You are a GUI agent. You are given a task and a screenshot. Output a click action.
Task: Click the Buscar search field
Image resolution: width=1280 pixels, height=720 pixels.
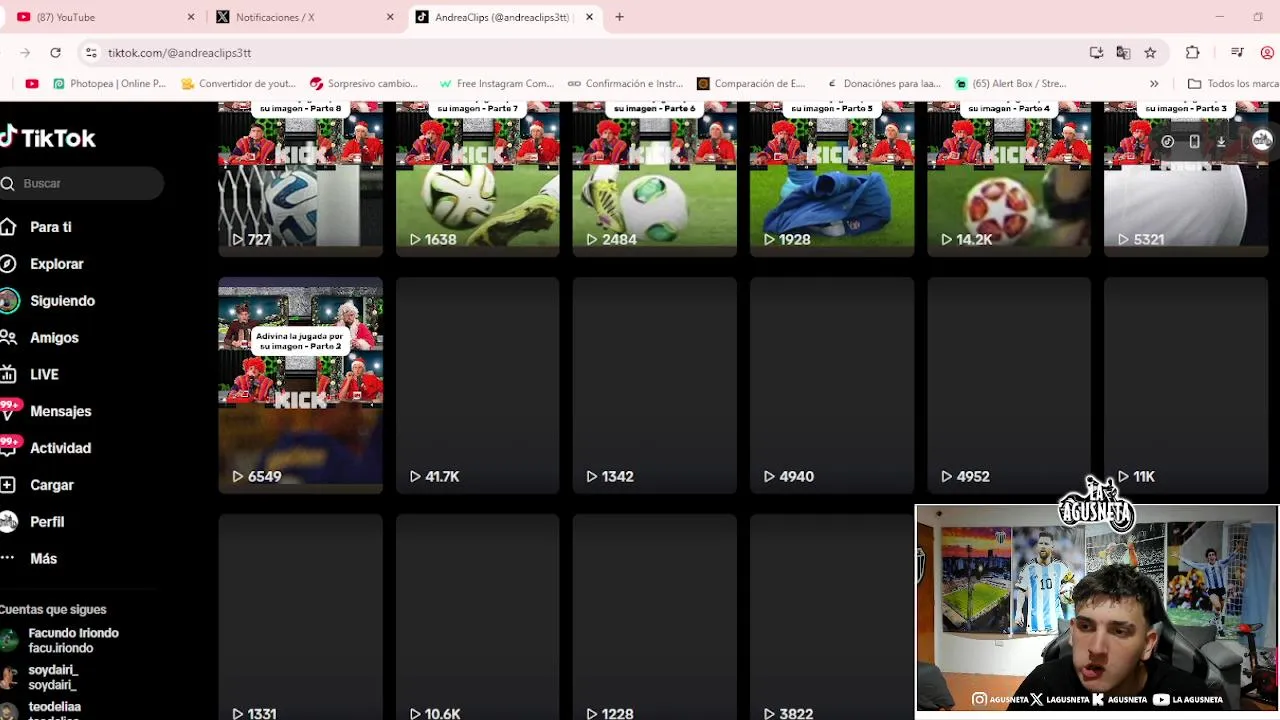(x=82, y=183)
